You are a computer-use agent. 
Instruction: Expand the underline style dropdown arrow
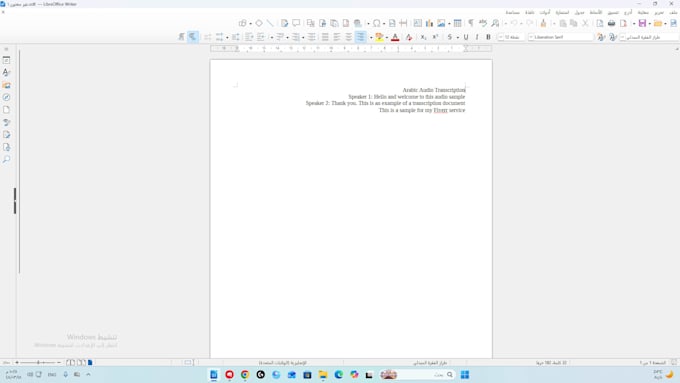coord(458,38)
